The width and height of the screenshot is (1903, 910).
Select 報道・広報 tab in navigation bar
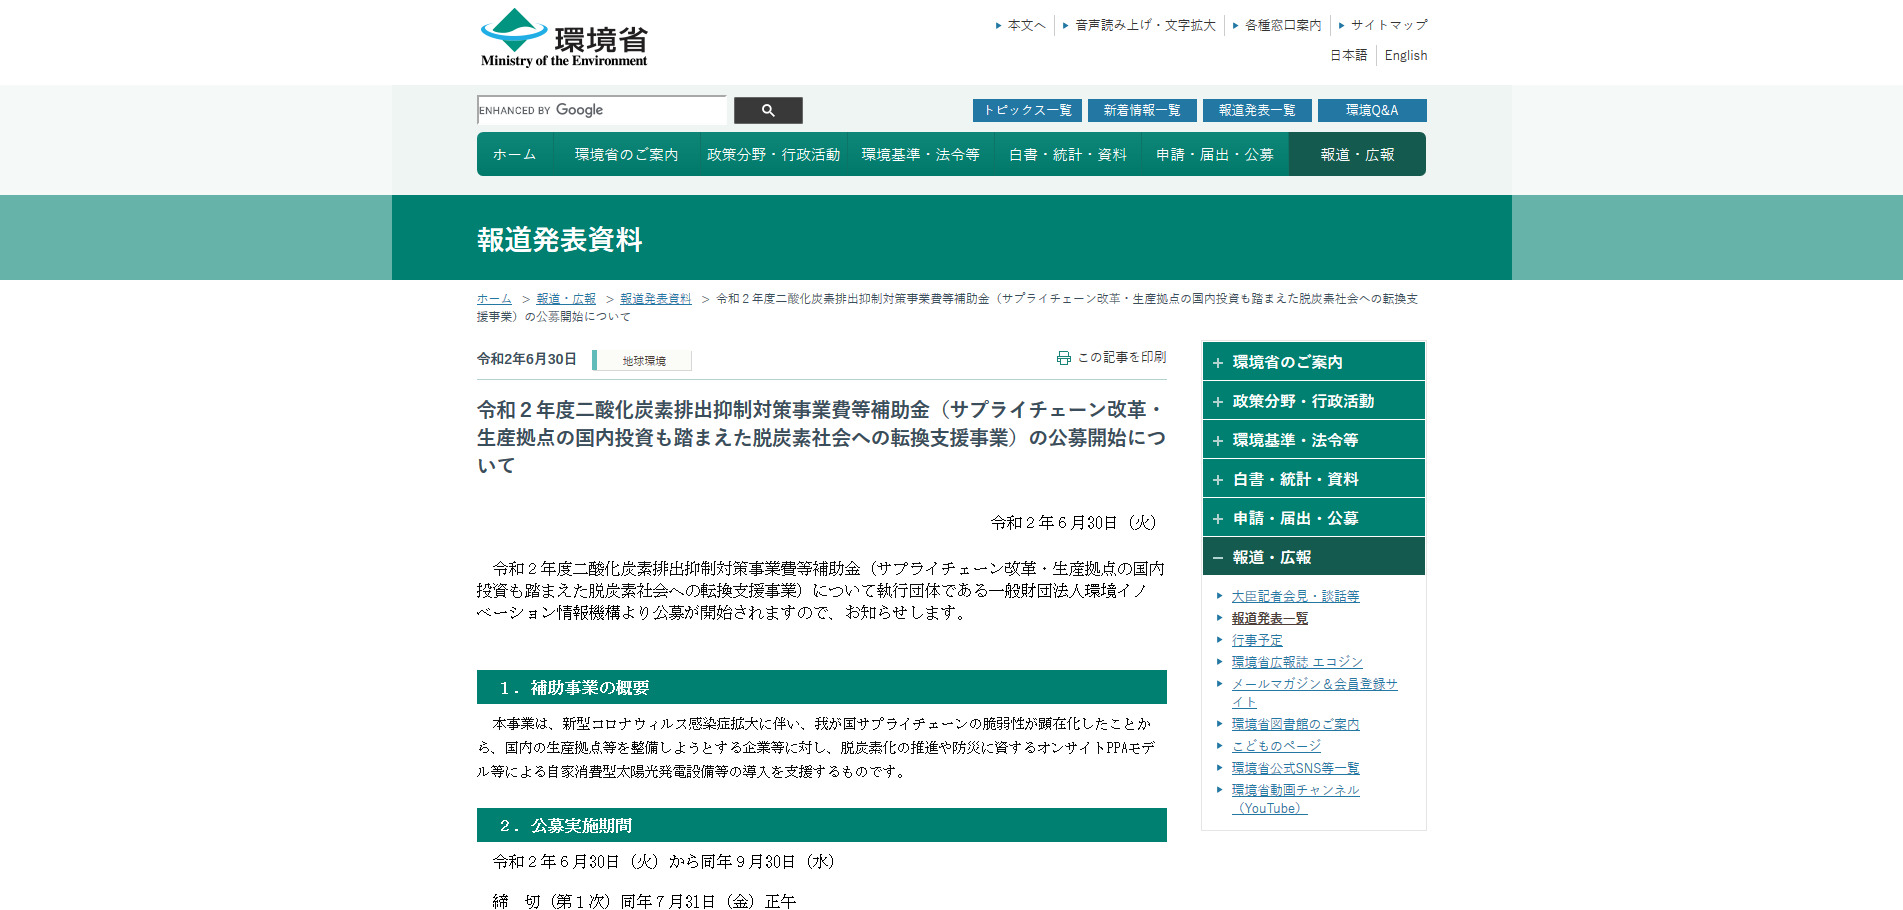(1357, 155)
